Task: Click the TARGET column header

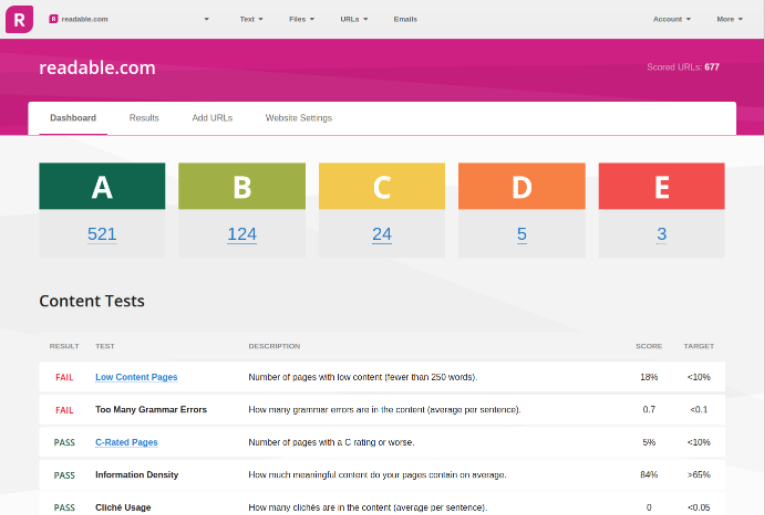Action: click(699, 346)
